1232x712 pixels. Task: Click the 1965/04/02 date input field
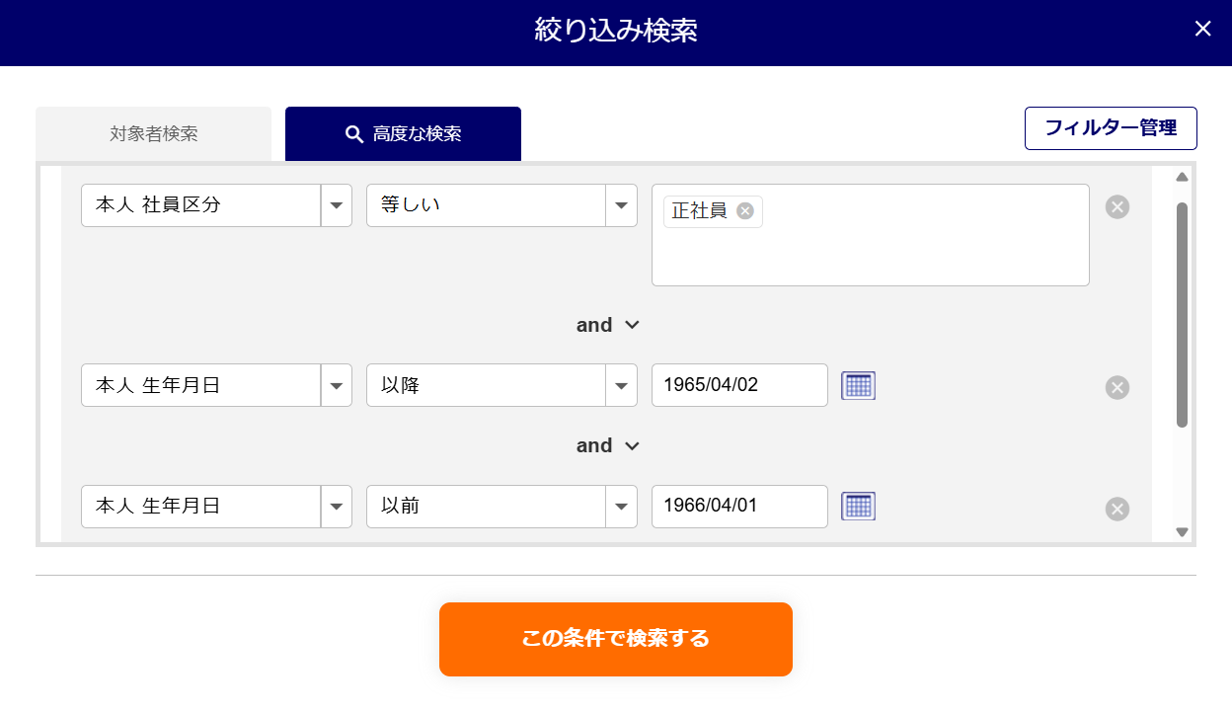pos(739,385)
